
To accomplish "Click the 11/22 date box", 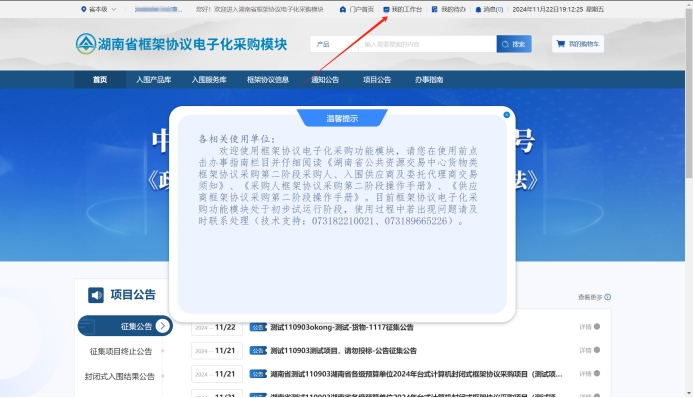I will [x=217, y=327].
